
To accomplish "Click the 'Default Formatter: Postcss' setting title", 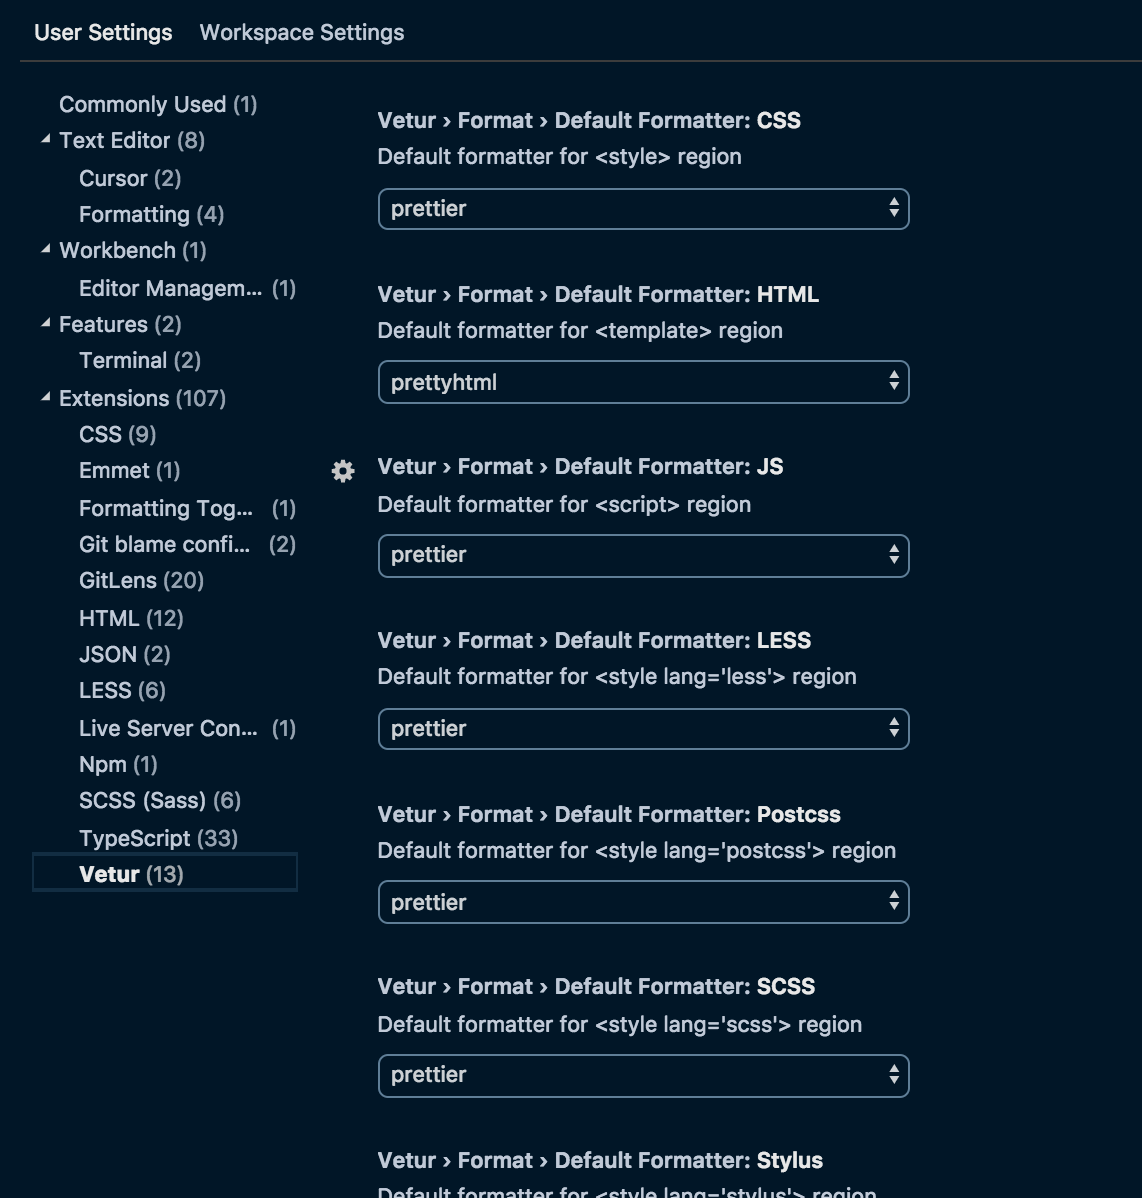I will [x=609, y=814].
